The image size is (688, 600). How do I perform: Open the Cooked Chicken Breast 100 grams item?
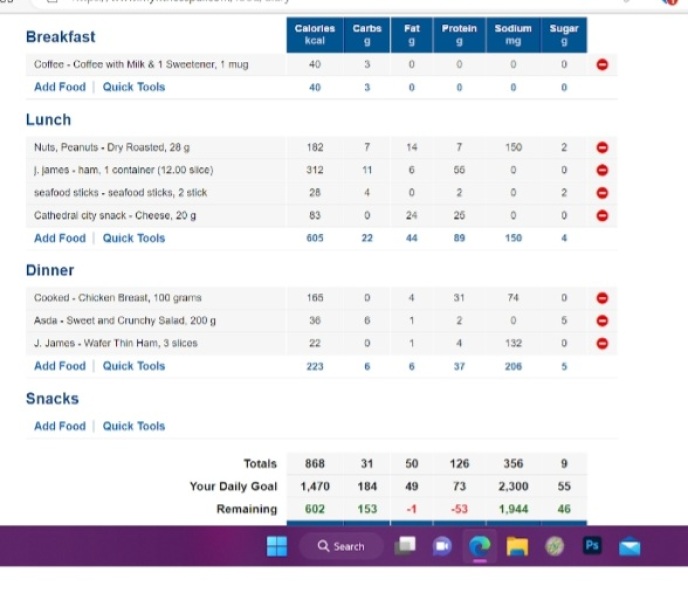pyautogui.click(x=118, y=298)
